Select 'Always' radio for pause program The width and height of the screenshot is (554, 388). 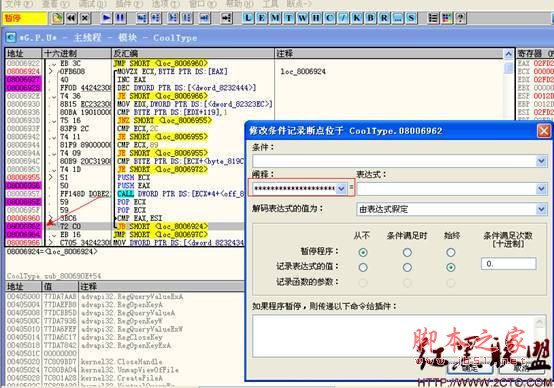click(450, 252)
